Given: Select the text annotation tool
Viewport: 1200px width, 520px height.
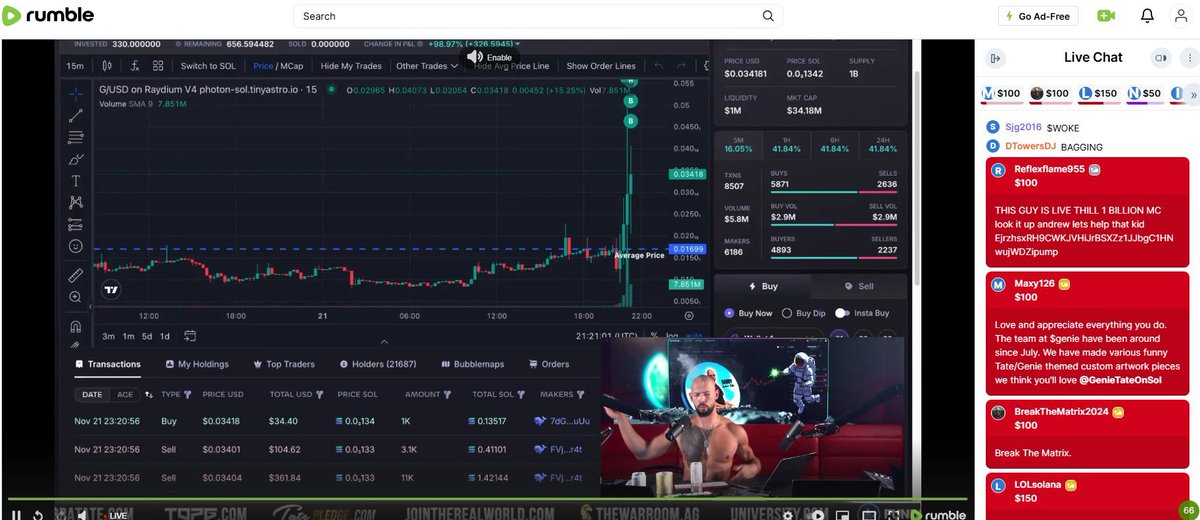Looking at the screenshot, I should pyautogui.click(x=75, y=181).
